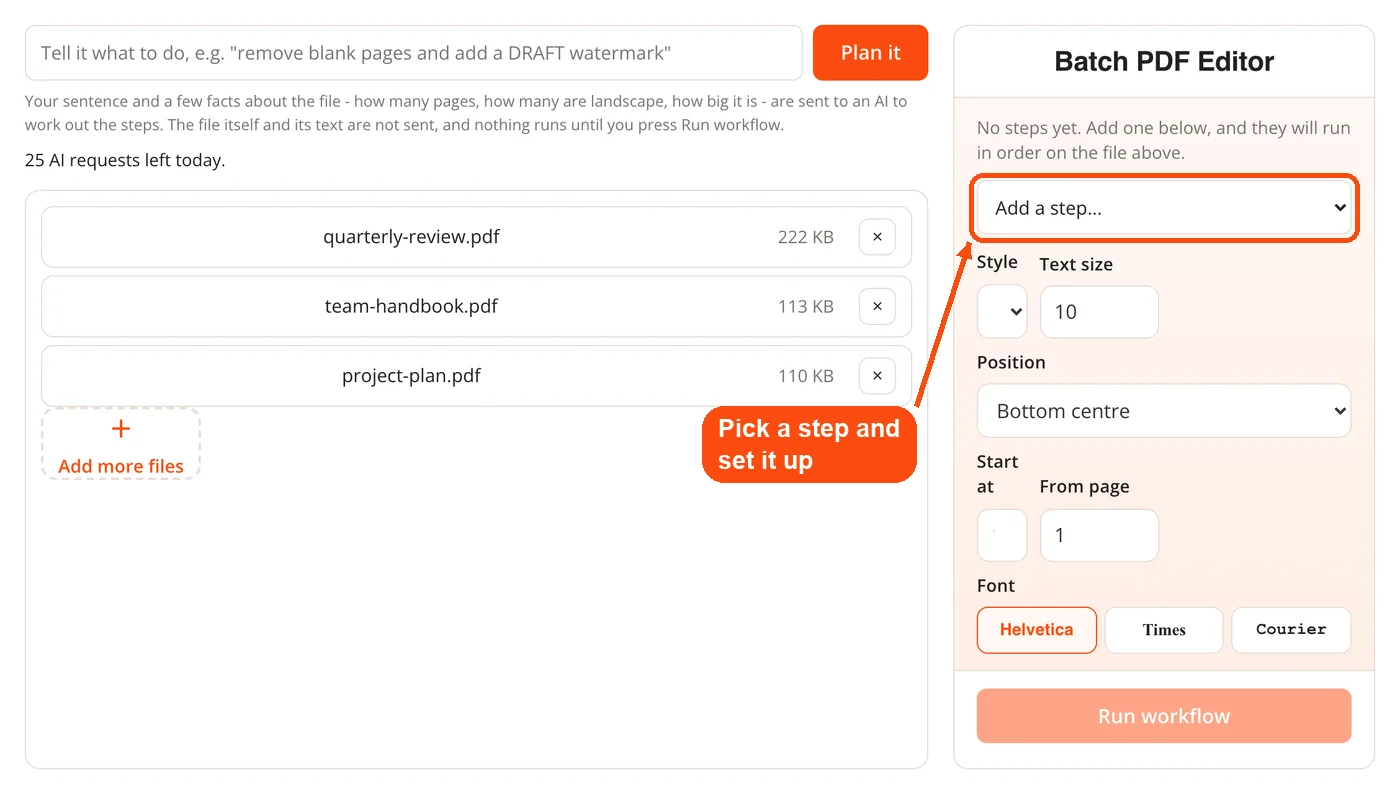
Task: Remove team-handbook.pdf with its × icon
Action: coord(877,306)
